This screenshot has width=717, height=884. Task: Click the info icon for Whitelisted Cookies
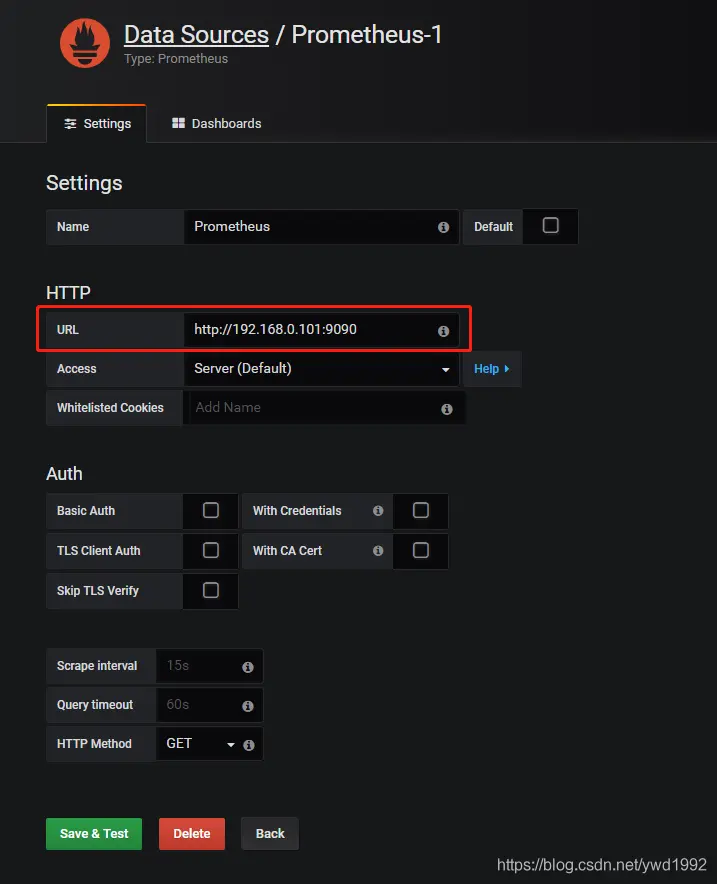pyautogui.click(x=446, y=409)
